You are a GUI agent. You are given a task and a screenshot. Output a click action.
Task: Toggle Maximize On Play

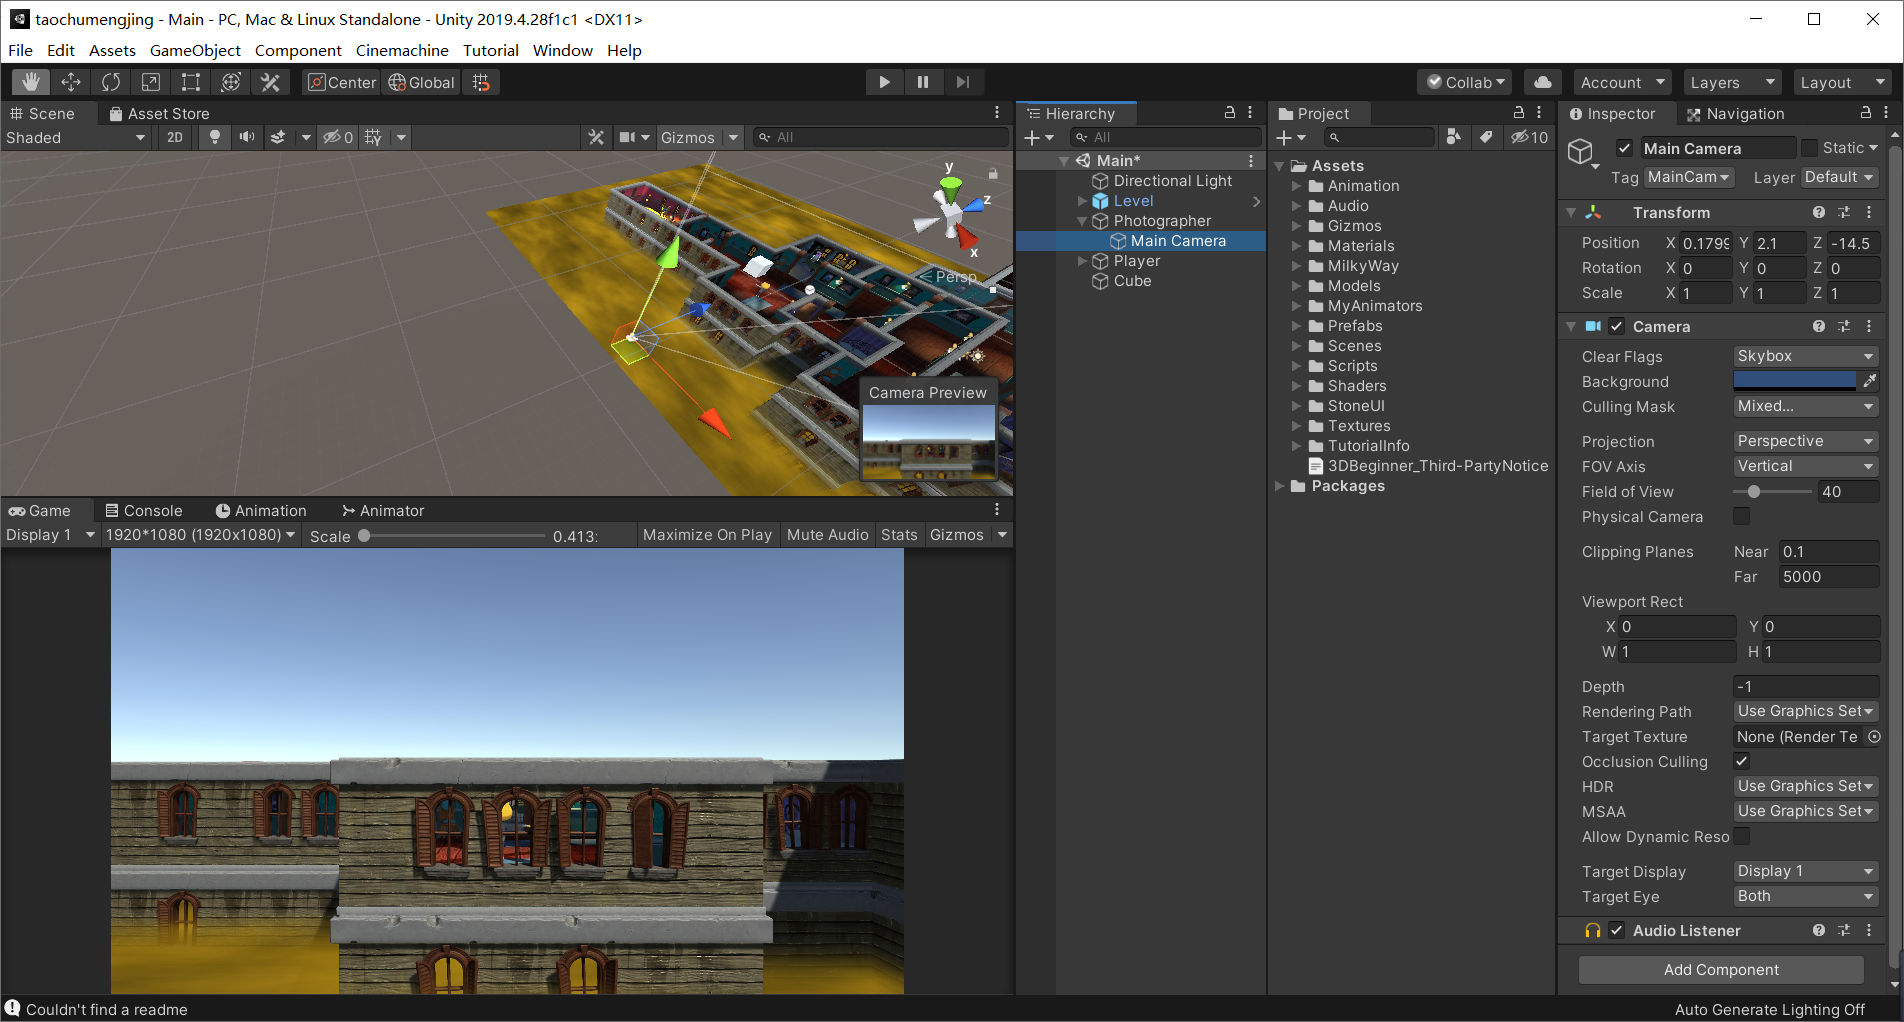tap(707, 535)
